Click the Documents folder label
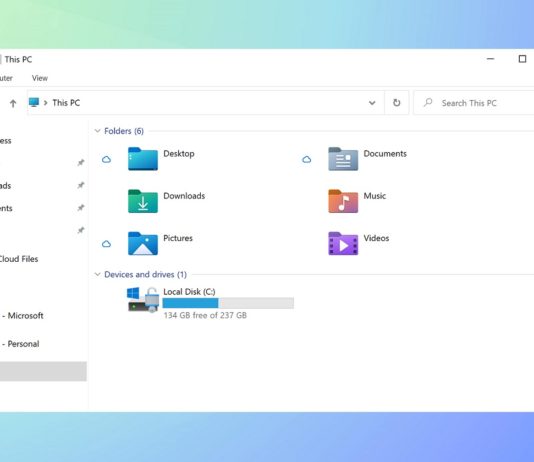534x462 pixels. tap(385, 154)
